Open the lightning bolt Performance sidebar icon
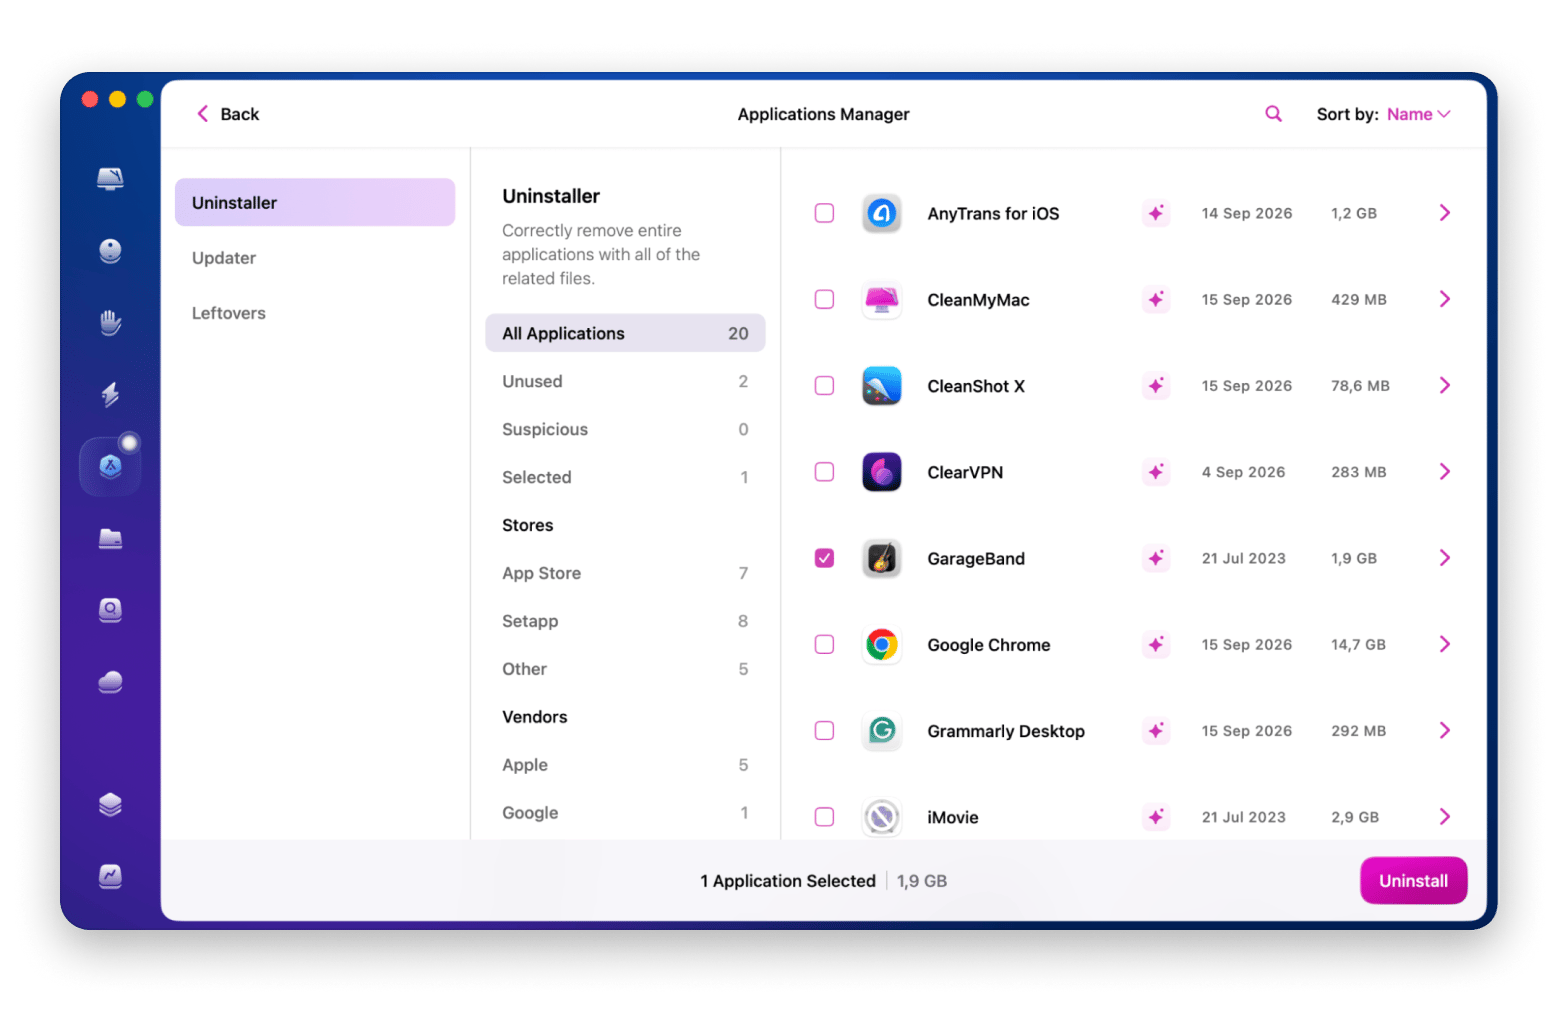1560x1010 pixels. click(110, 394)
